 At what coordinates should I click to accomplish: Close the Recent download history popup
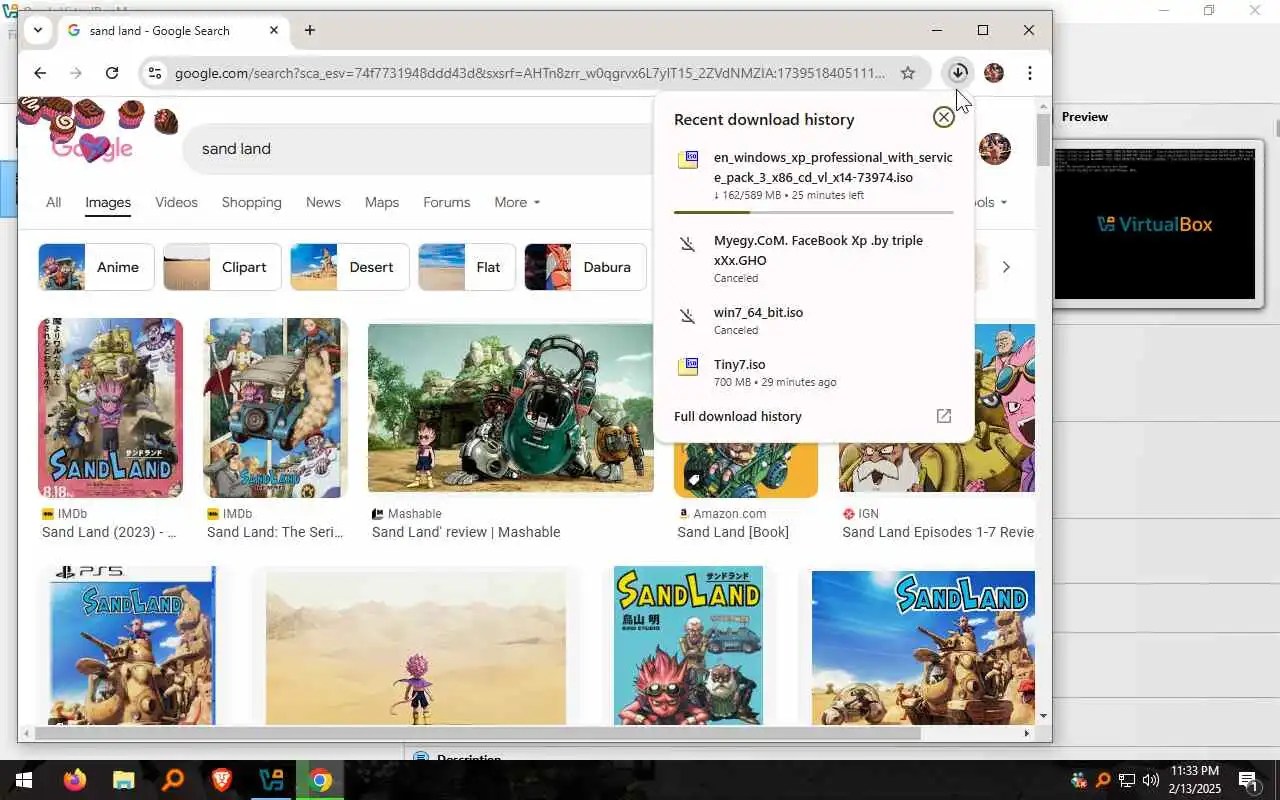click(x=943, y=118)
